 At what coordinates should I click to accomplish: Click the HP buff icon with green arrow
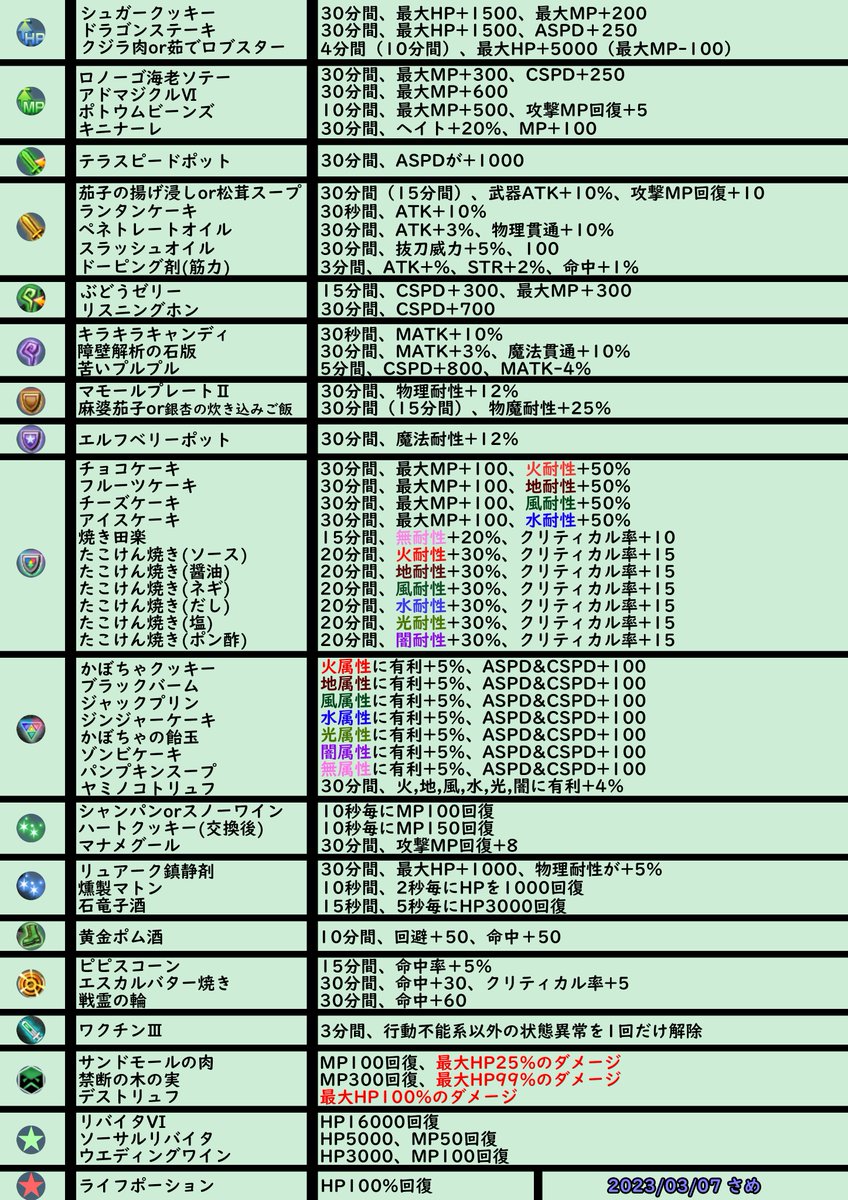click(x=31, y=30)
